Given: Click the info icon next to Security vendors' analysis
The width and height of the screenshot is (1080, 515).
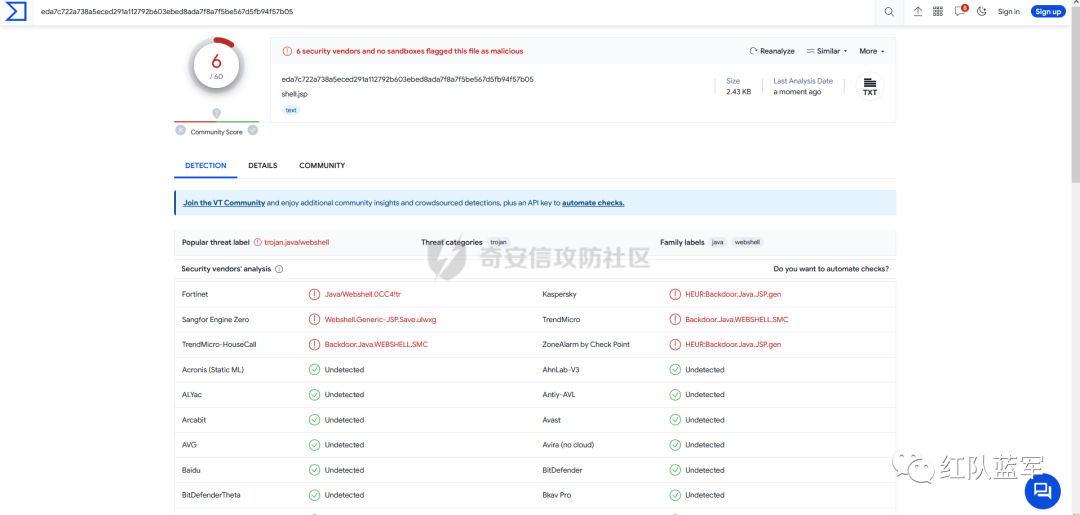Looking at the screenshot, I should coord(279,269).
